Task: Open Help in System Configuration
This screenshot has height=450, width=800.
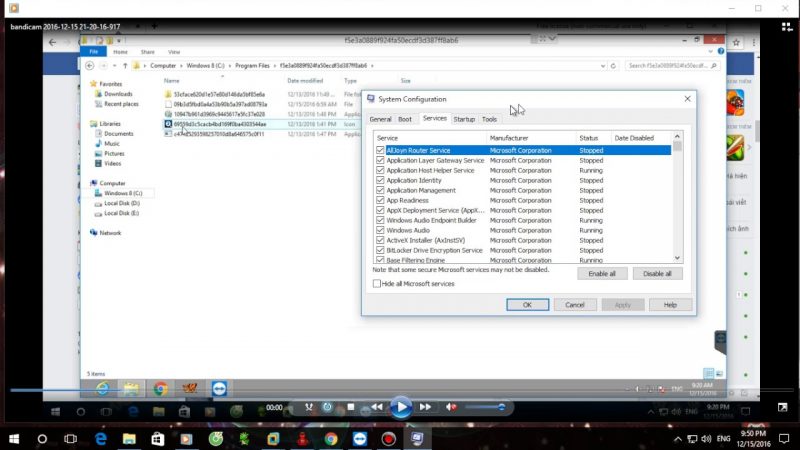Action: click(x=670, y=305)
